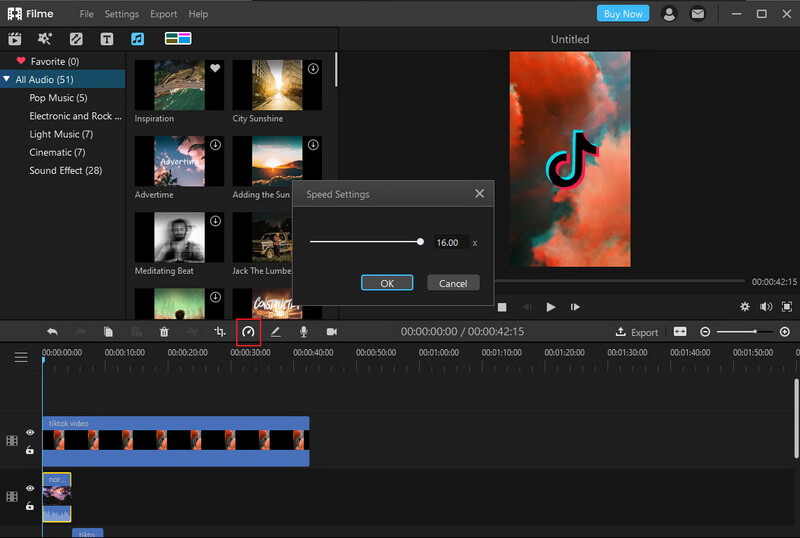The image size is (800, 538).
Task: Start voice recording with the microphone icon
Action: (304, 332)
